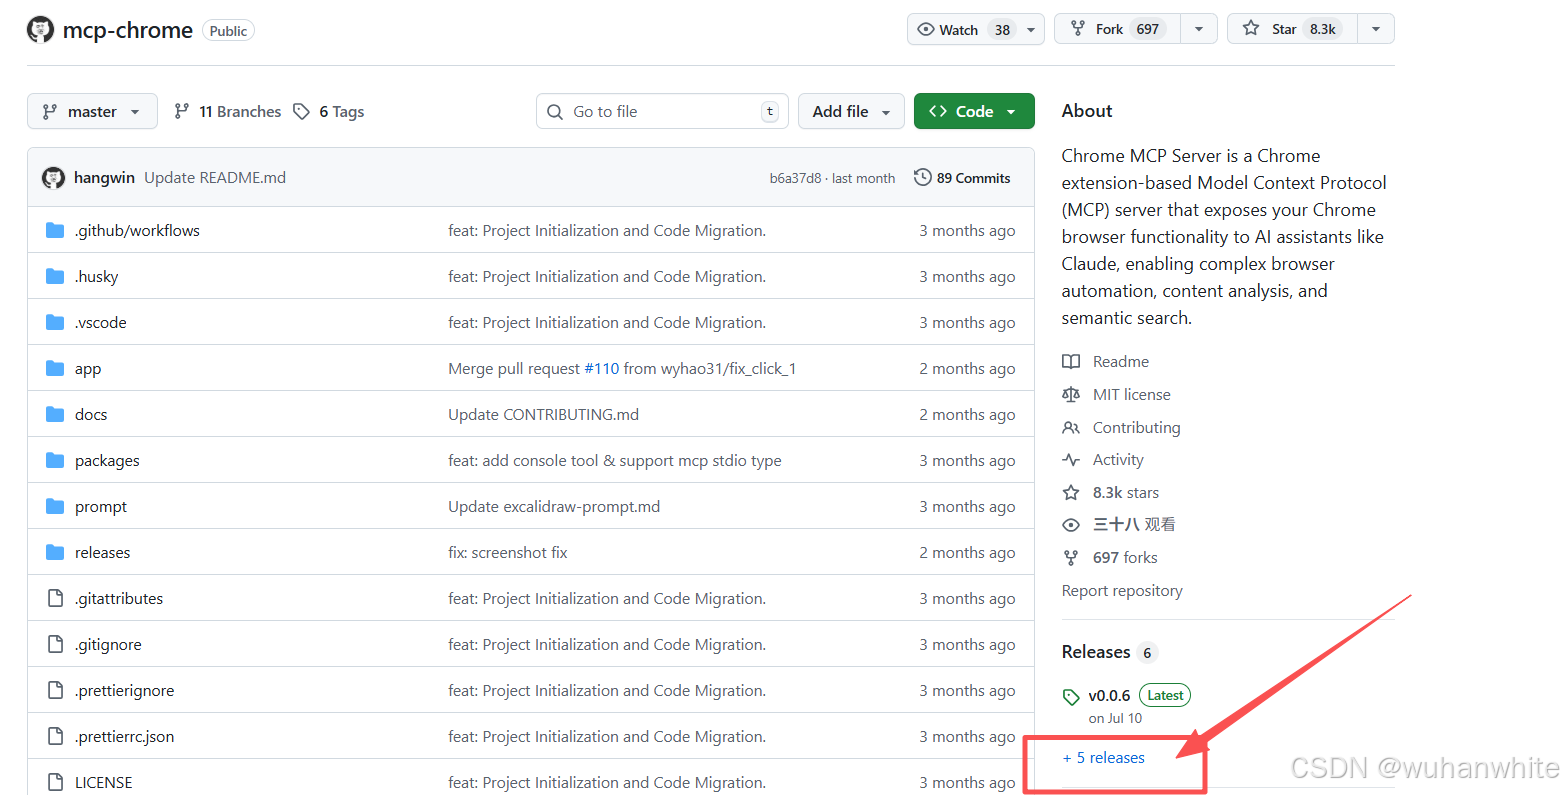Viewport: 1564px width, 795px height.
Task: Open the .gitattributes file
Action: (119, 598)
